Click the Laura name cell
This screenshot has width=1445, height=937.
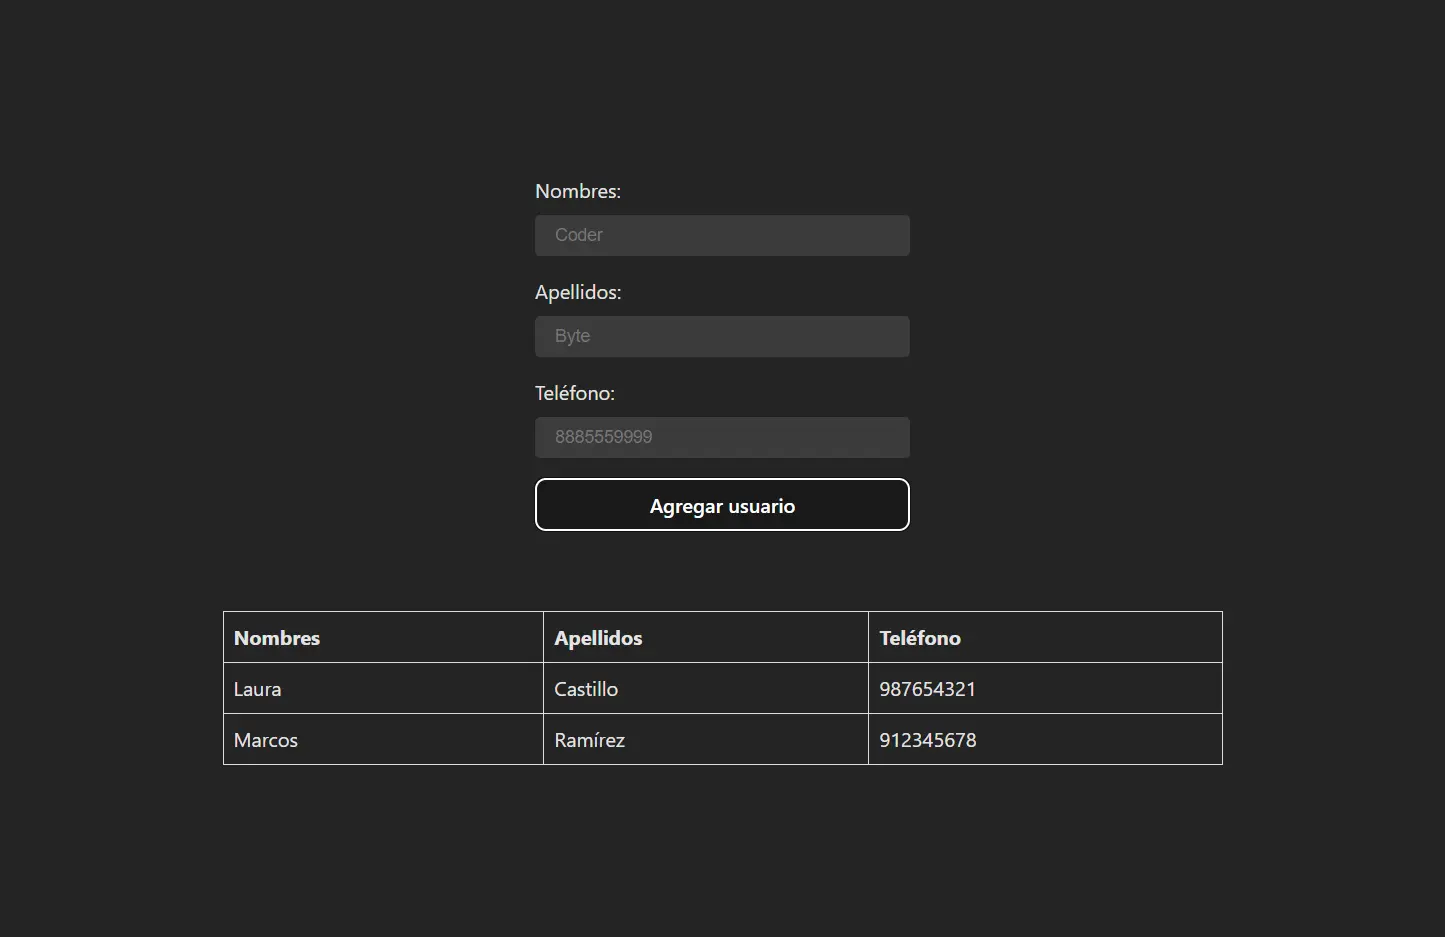click(257, 689)
